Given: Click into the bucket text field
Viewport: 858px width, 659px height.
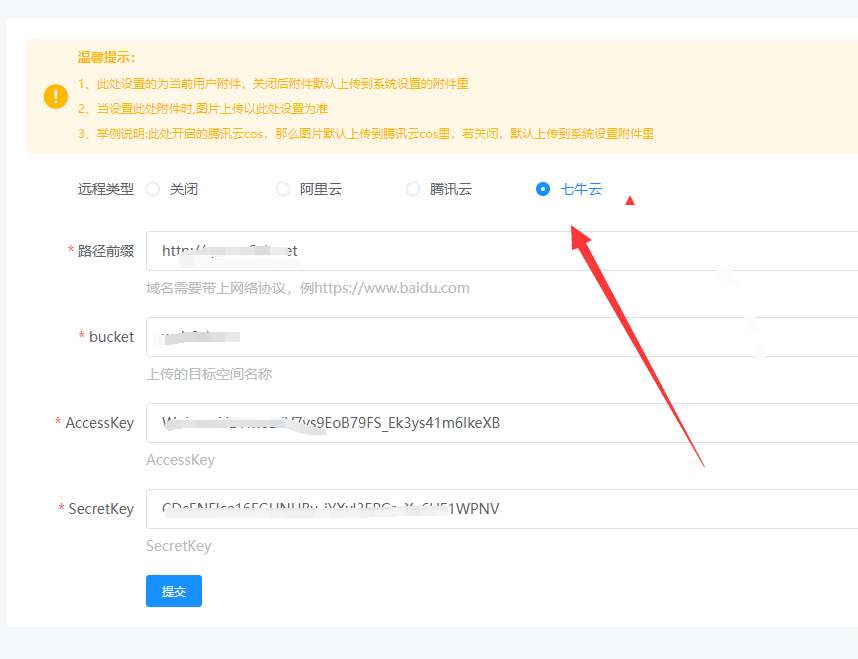Looking at the screenshot, I should (x=500, y=337).
